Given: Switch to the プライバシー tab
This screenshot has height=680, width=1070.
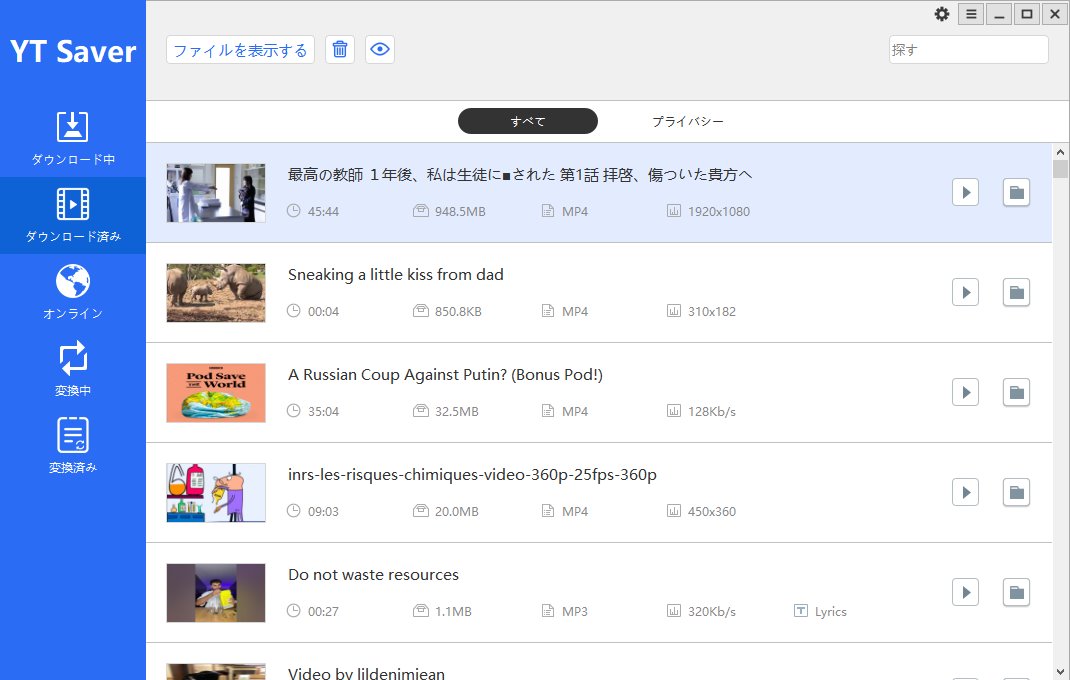Looking at the screenshot, I should [x=688, y=121].
